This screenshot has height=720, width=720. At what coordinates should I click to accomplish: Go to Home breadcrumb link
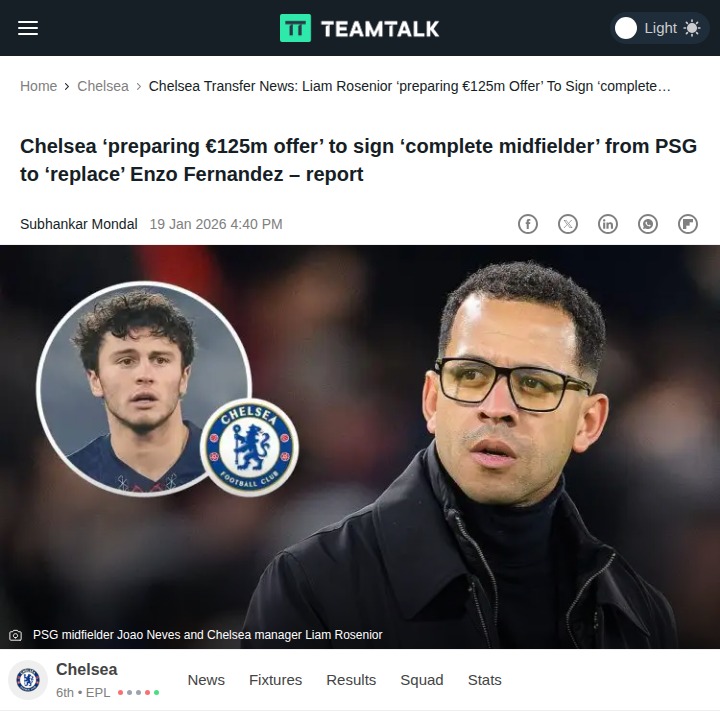pos(39,86)
